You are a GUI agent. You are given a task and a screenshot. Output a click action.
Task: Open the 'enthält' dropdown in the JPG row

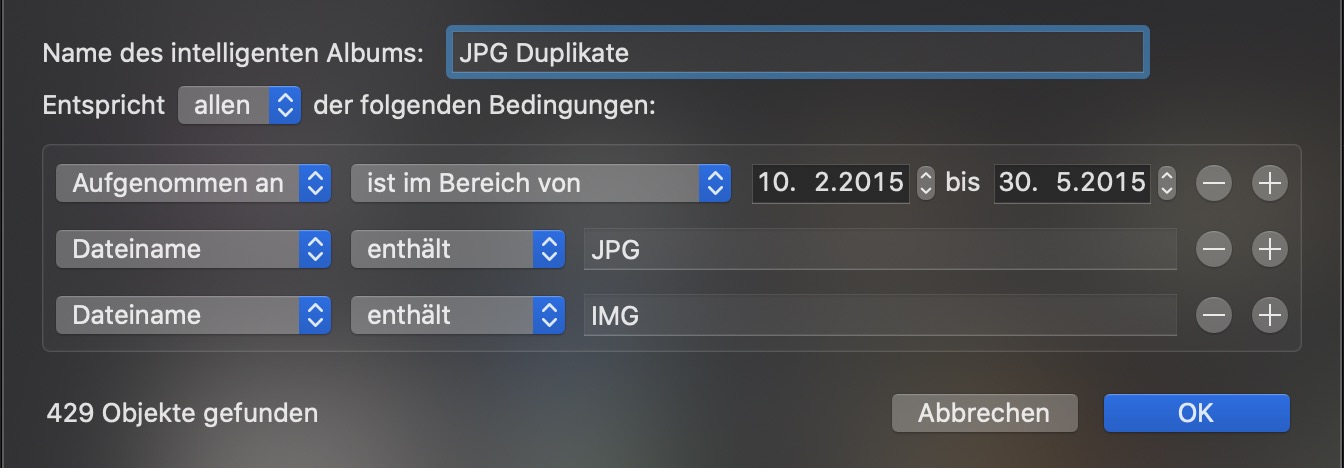tap(458, 249)
